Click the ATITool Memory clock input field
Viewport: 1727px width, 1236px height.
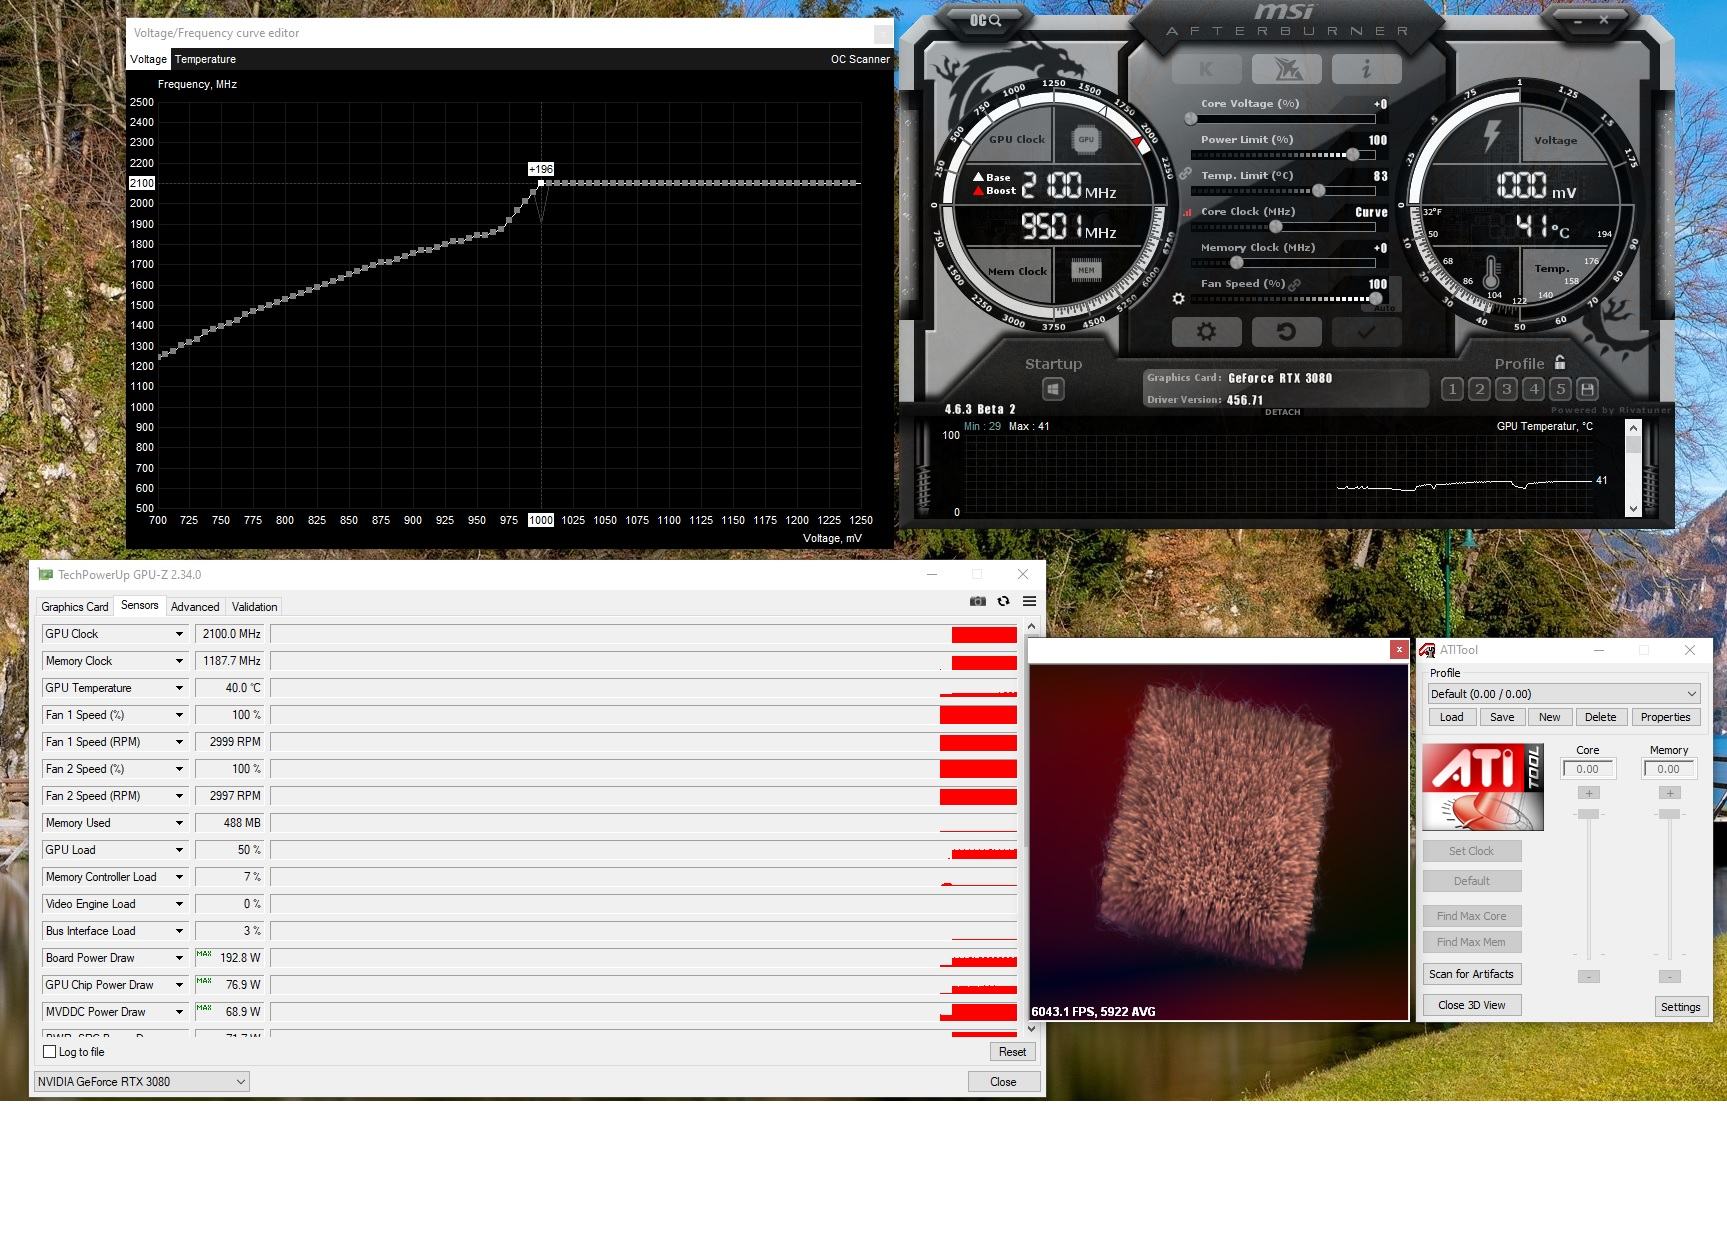pyautogui.click(x=1669, y=769)
